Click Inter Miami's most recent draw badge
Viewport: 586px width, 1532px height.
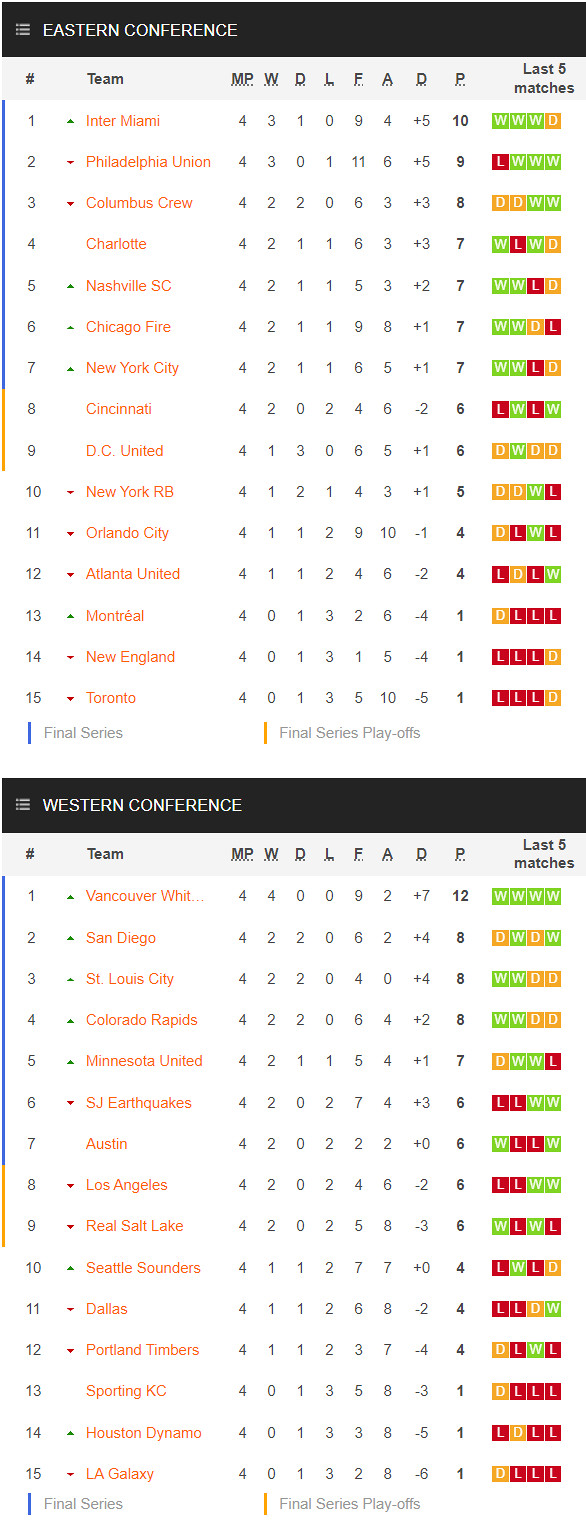click(x=553, y=121)
